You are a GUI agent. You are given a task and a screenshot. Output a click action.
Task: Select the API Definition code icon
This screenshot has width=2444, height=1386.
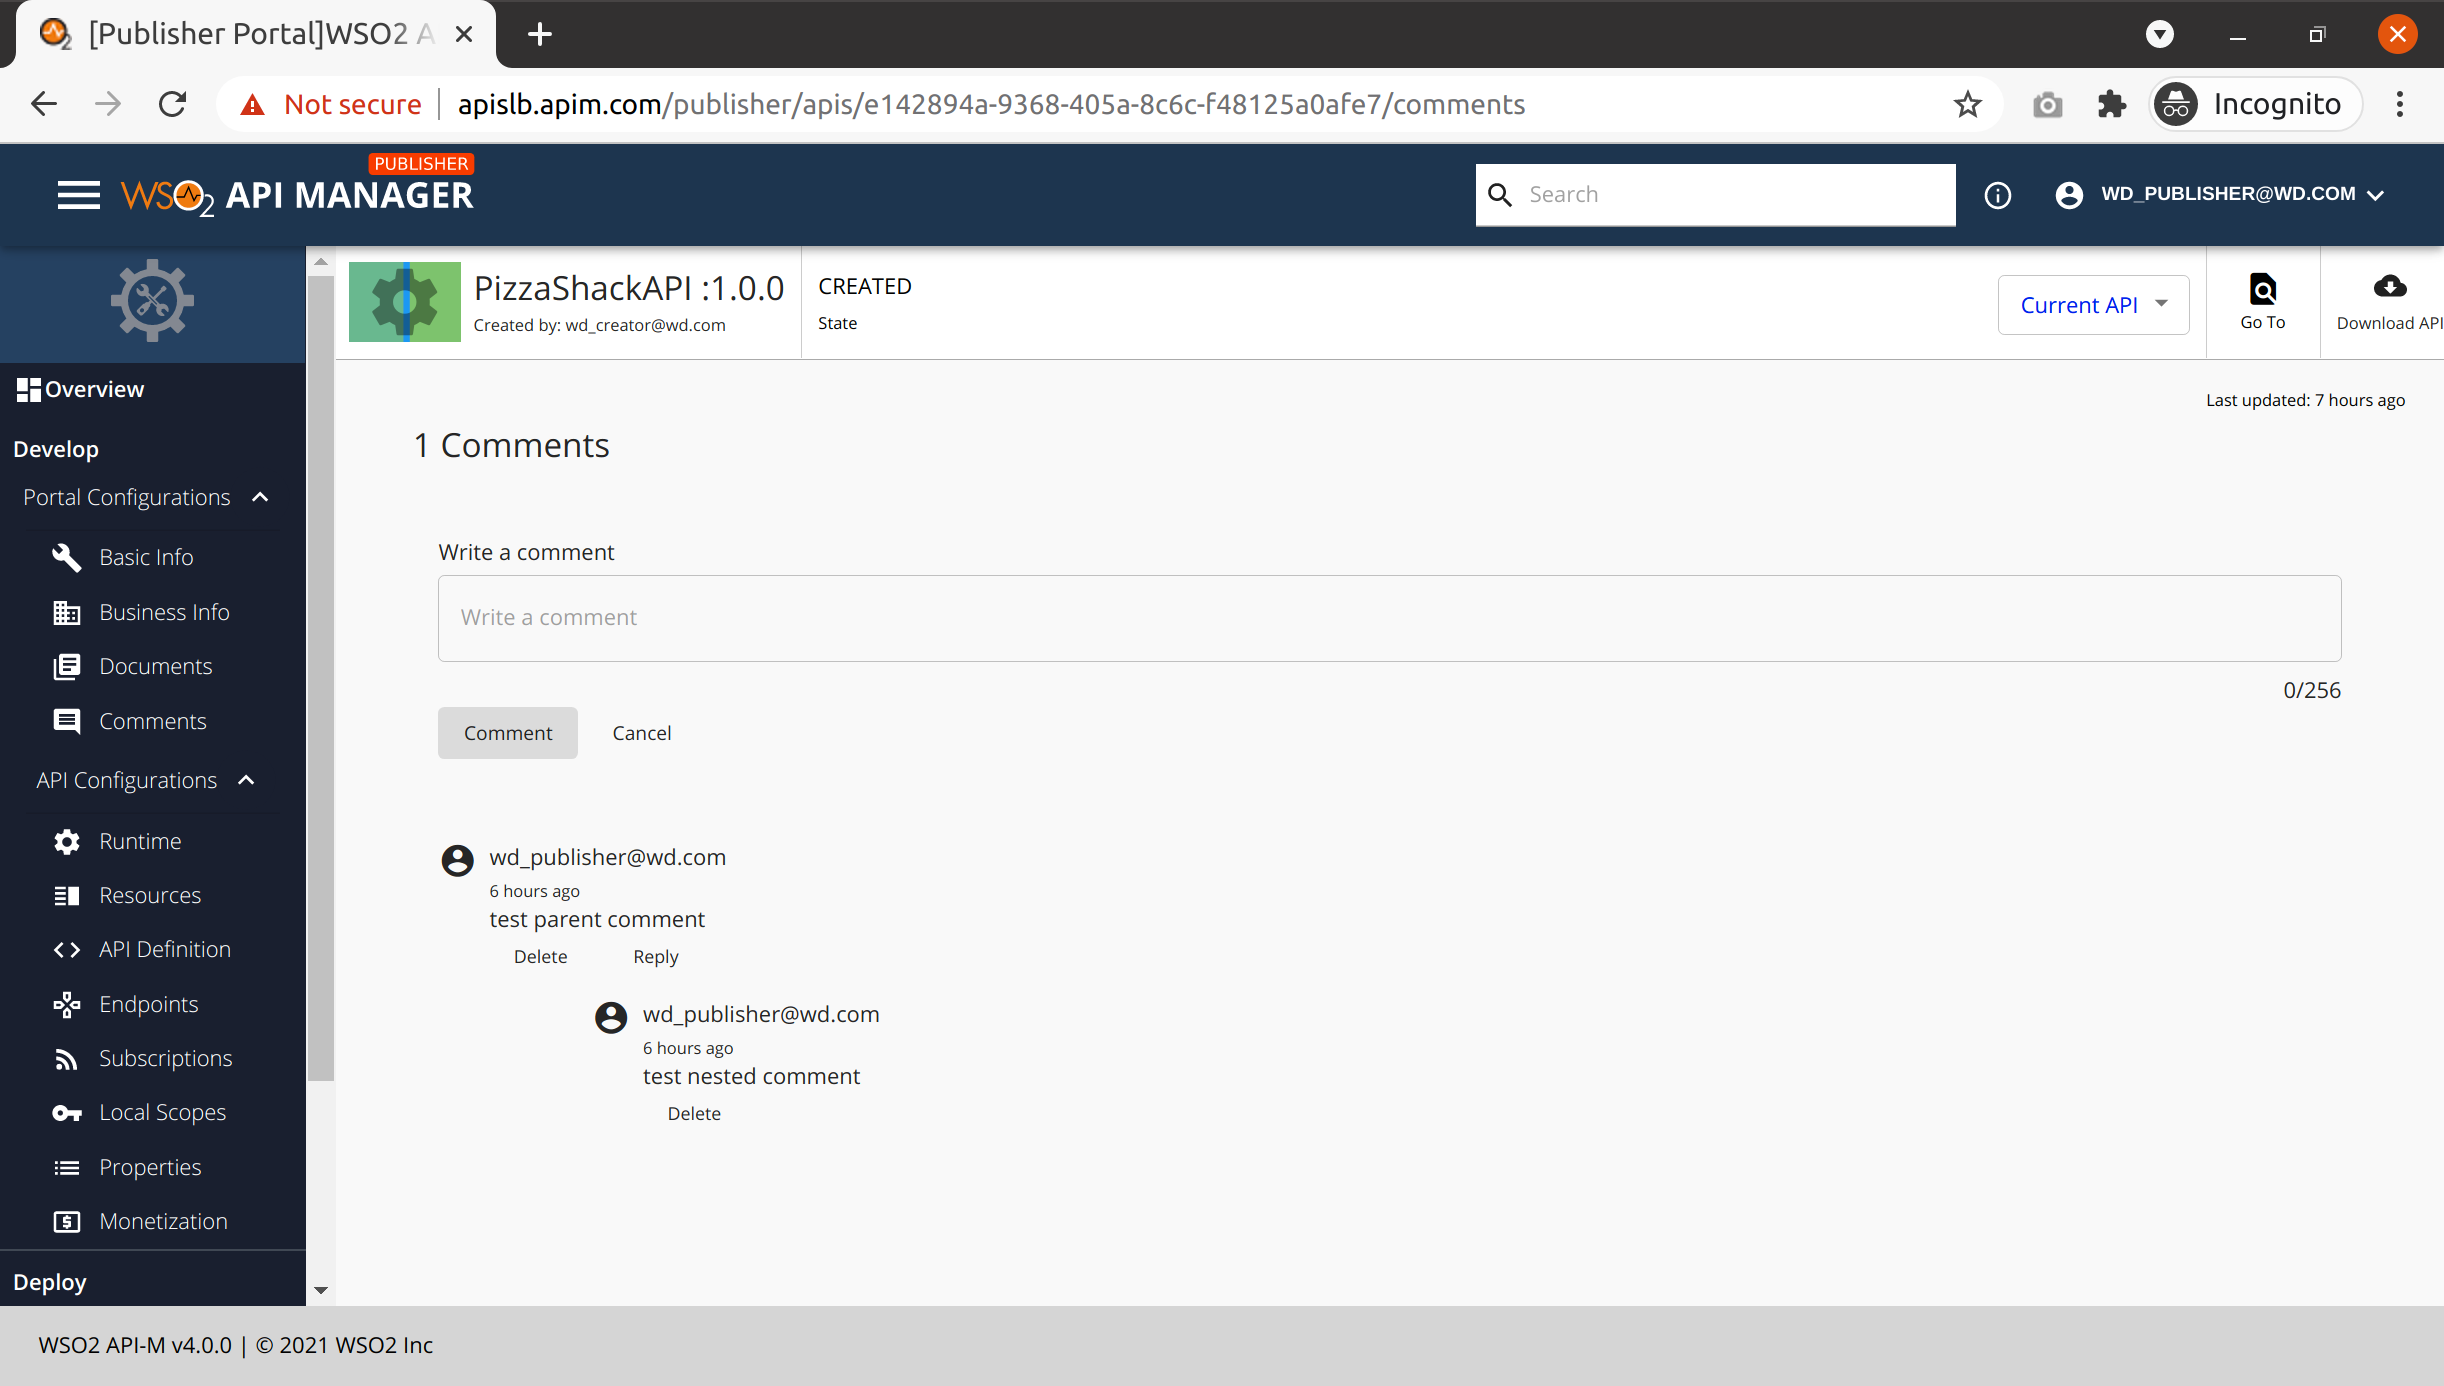(x=66, y=949)
